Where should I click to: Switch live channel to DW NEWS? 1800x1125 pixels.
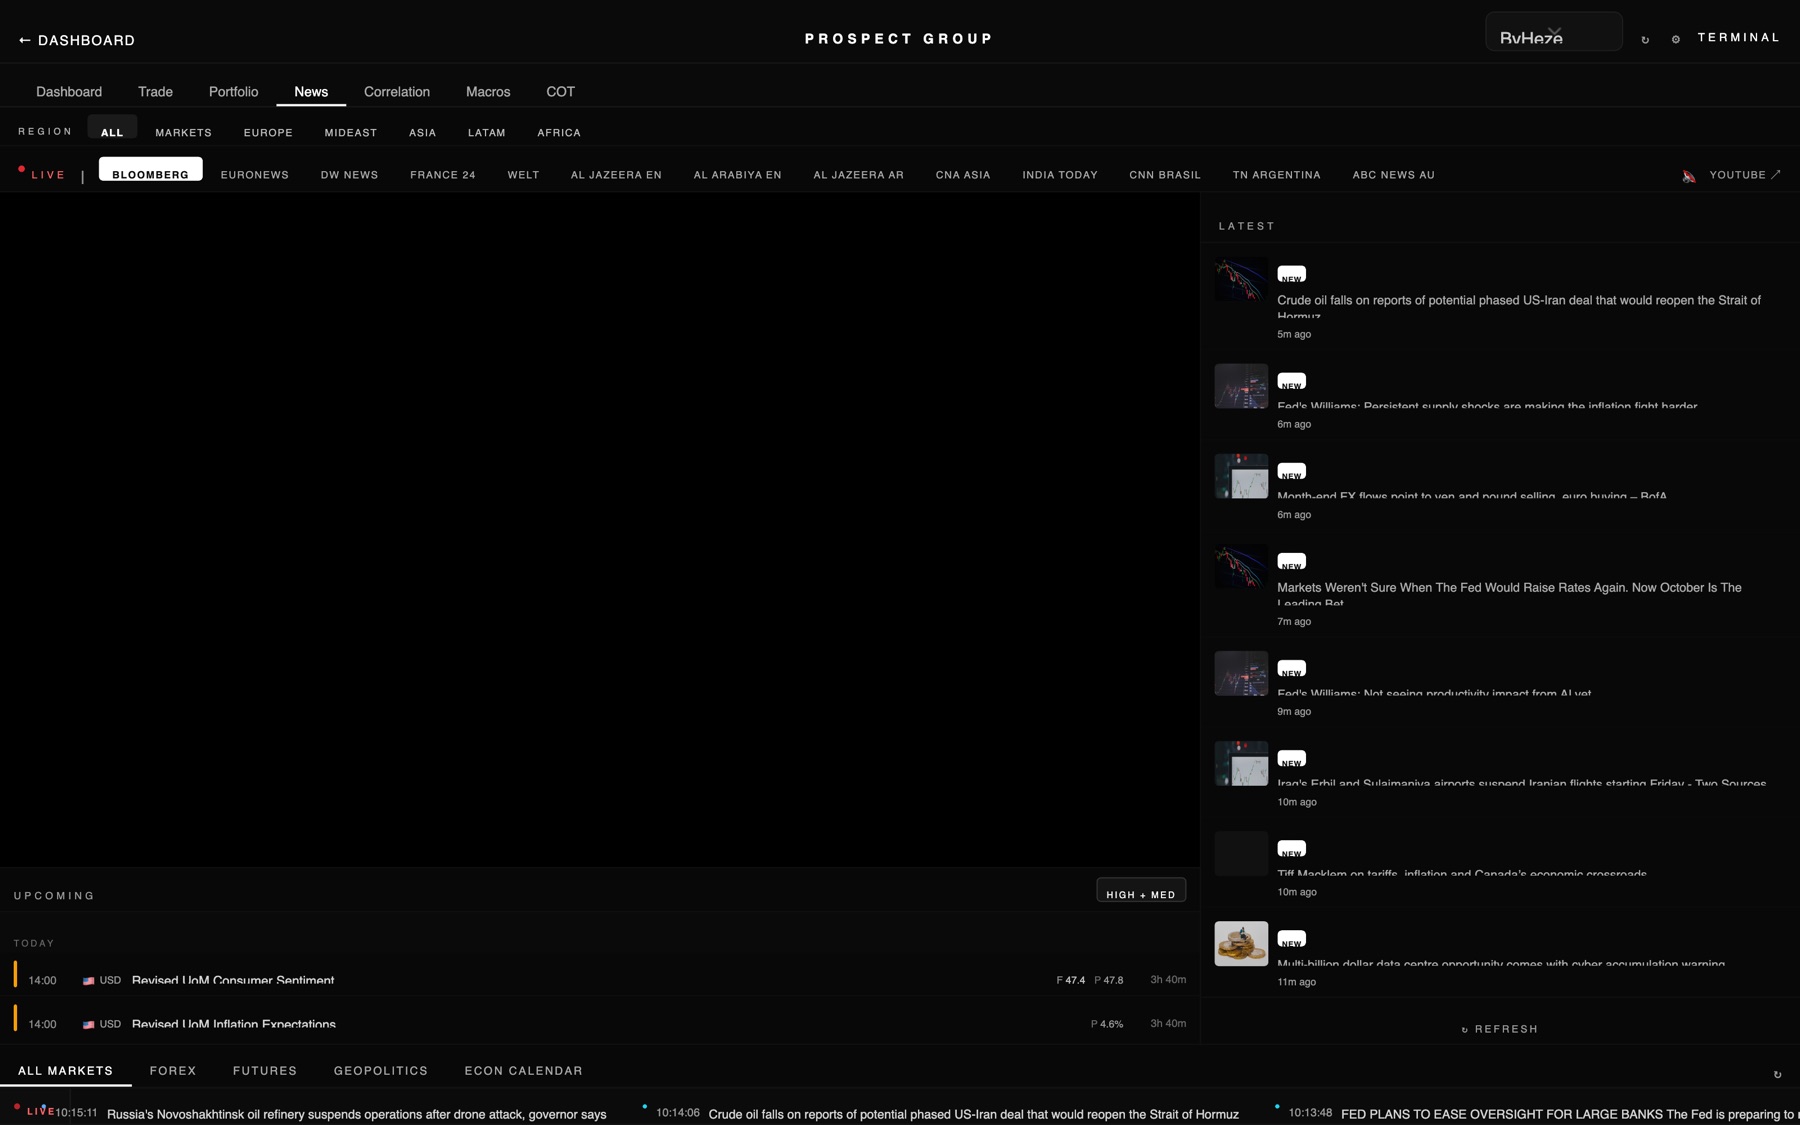(x=349, y=174)
